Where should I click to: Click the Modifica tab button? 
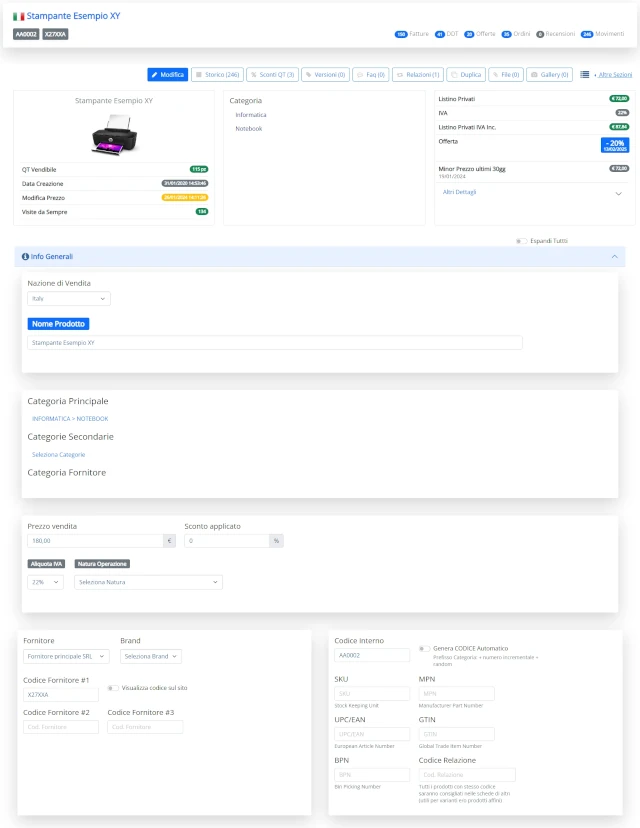click(168, 74)
